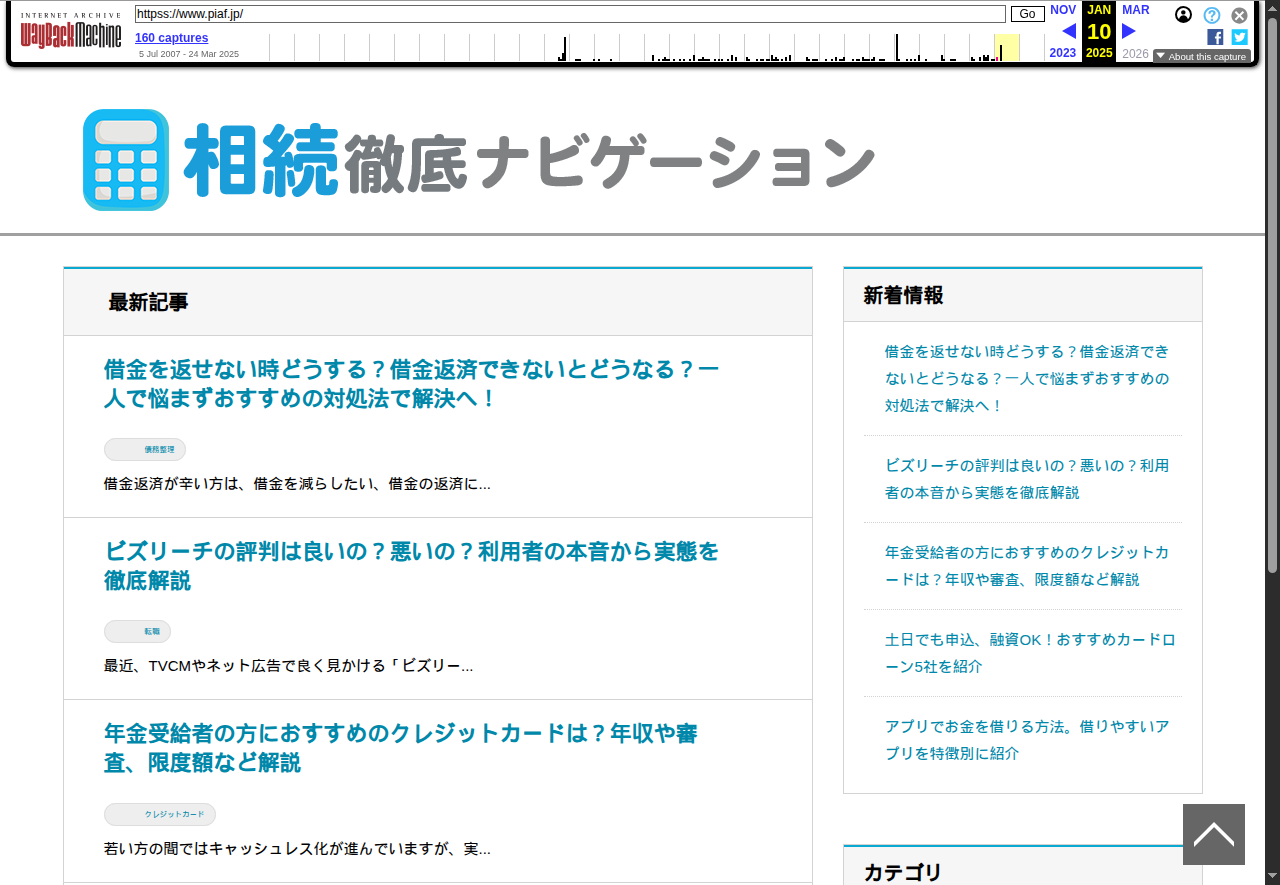Click the scroll-to-top arrow button
The width and height of the screenshot is (1280, 885).
point(1213,834)
